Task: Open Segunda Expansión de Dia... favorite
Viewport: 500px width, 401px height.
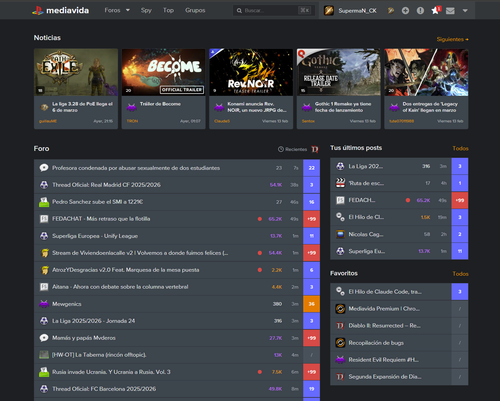Action: (385, 377)
